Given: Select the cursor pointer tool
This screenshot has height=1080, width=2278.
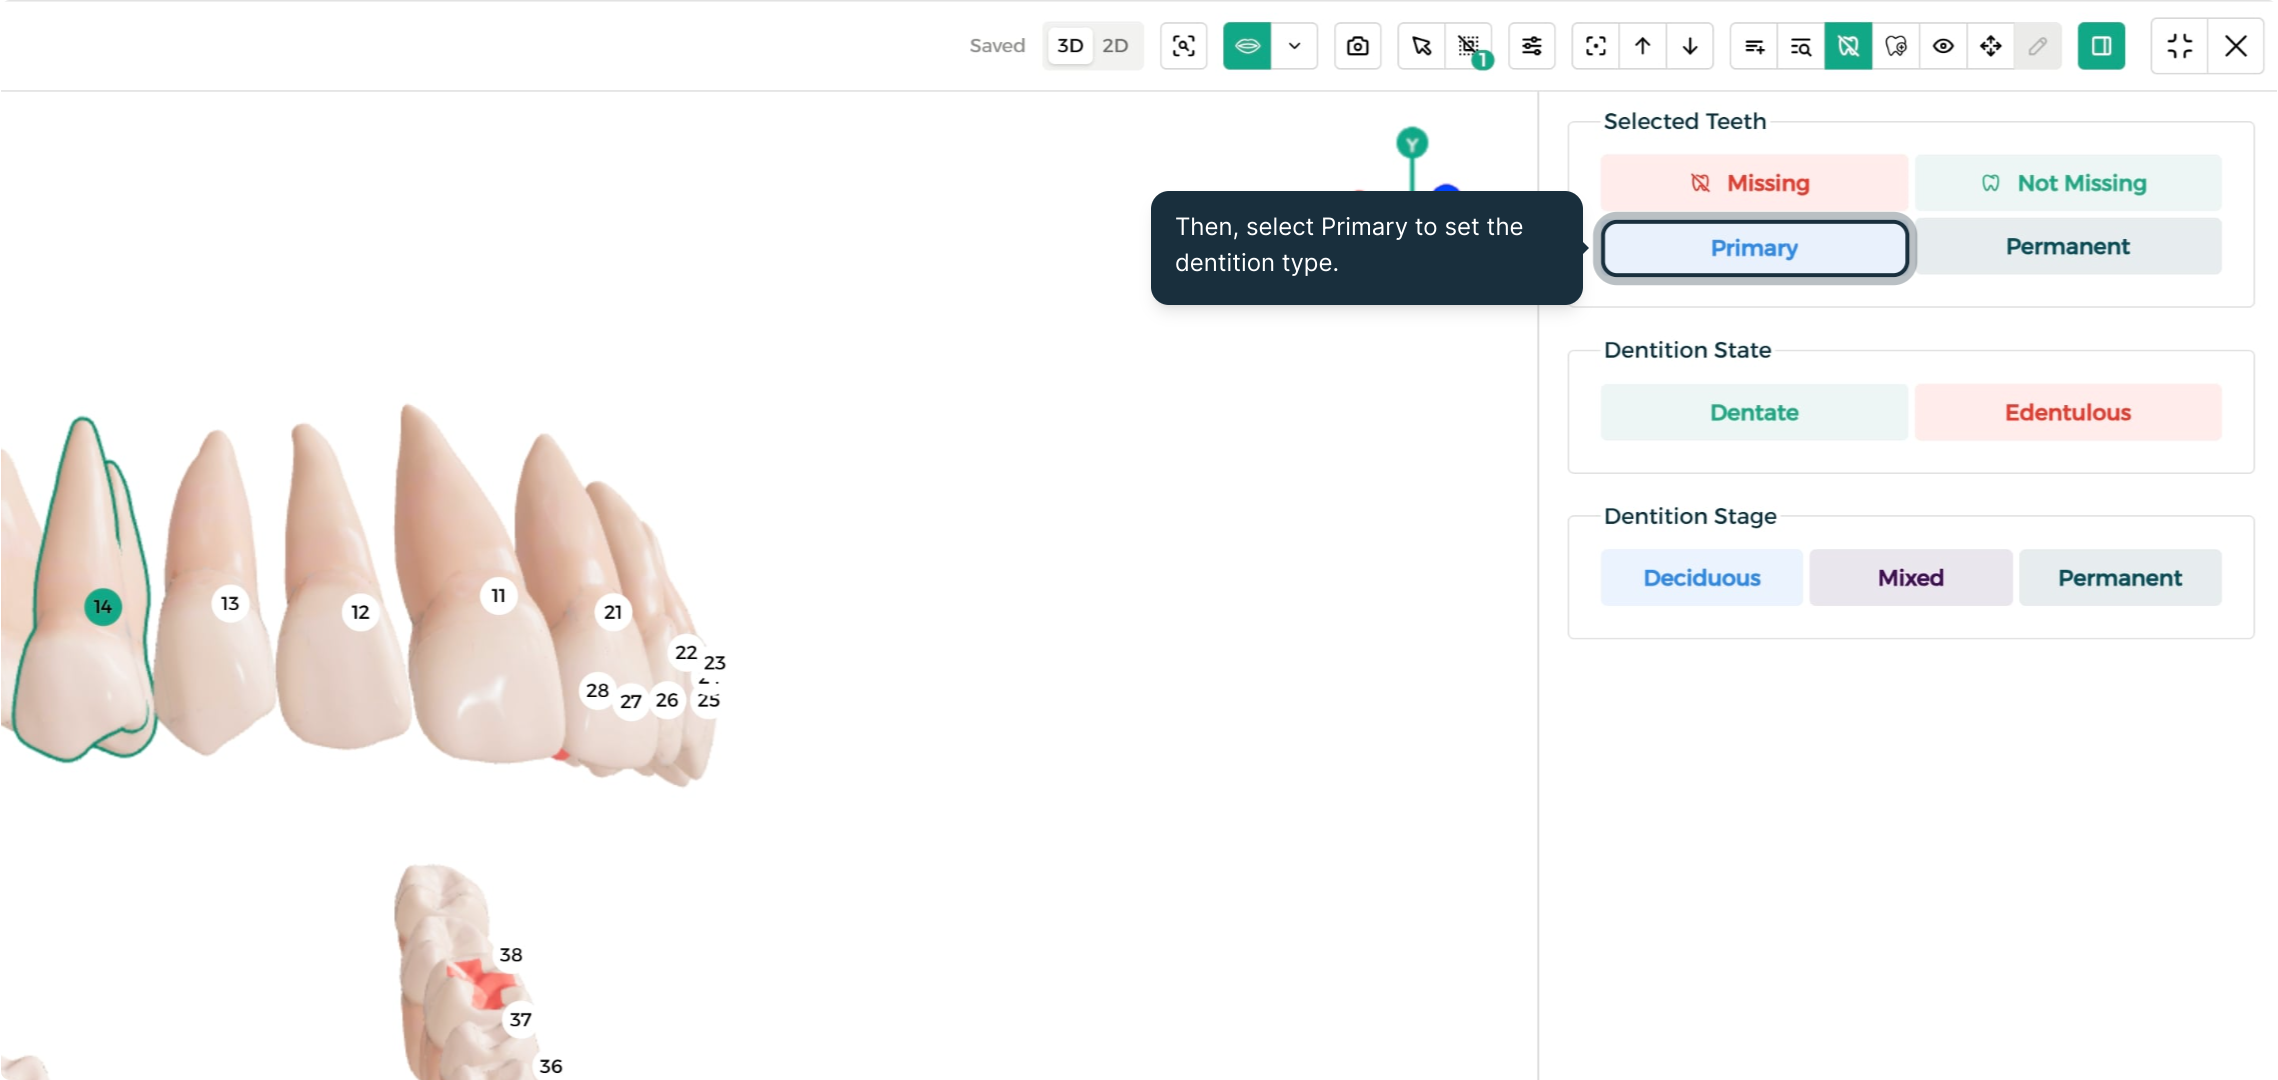Looking at the screenshot, I should point(1421,46).
